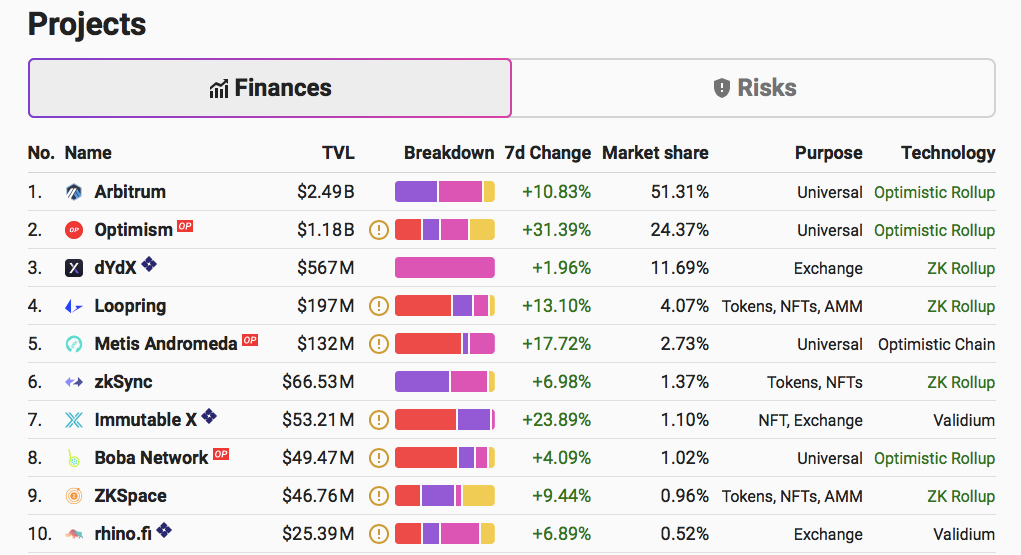Viewport: 1021px width, 555px height.
Task: Click the Metis Andromeda logo icon
Action: tap(74, 344)
